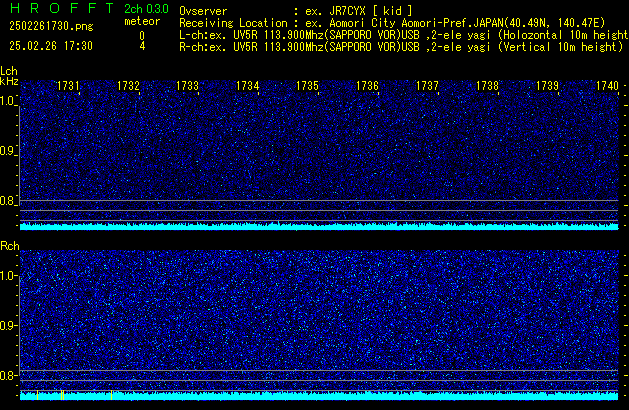Click the meteor count value '0'

tap(142, 36)
